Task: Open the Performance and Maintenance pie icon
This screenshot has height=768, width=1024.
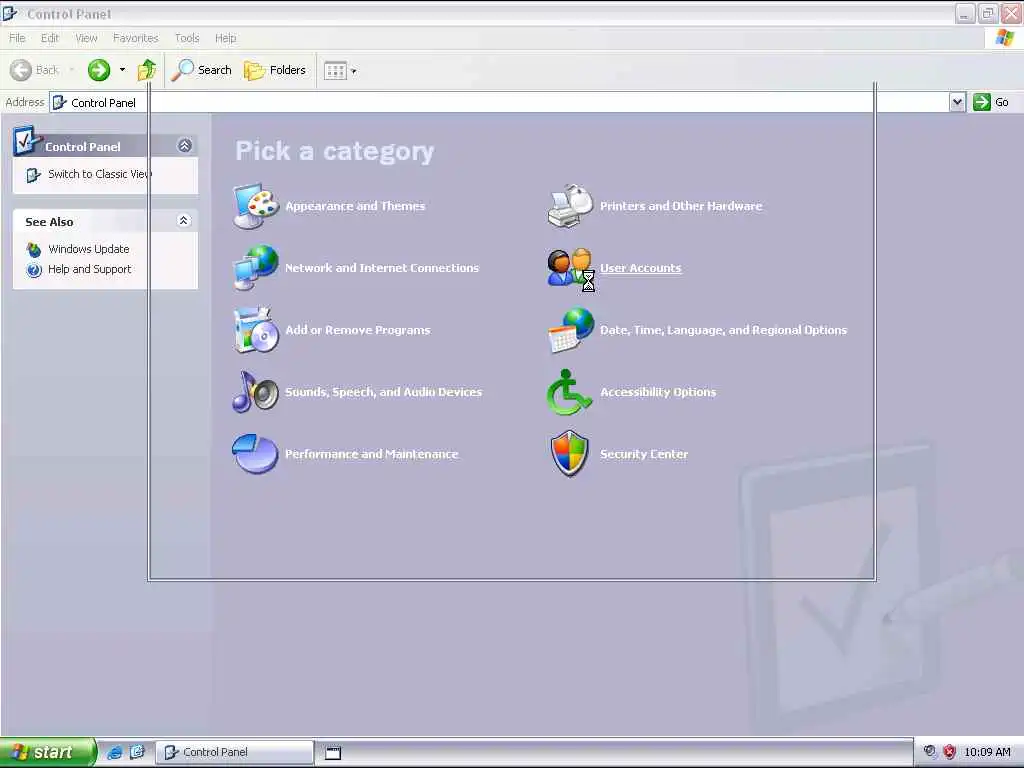Action: coord(255,454)
